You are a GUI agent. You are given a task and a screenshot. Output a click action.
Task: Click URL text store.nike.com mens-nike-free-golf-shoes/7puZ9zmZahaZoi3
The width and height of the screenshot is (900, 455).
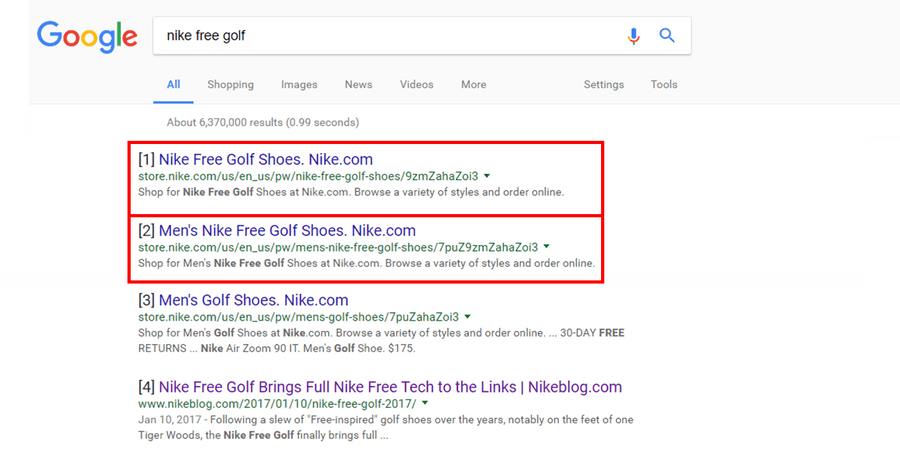pyautogui.click(x=338, y=247)
